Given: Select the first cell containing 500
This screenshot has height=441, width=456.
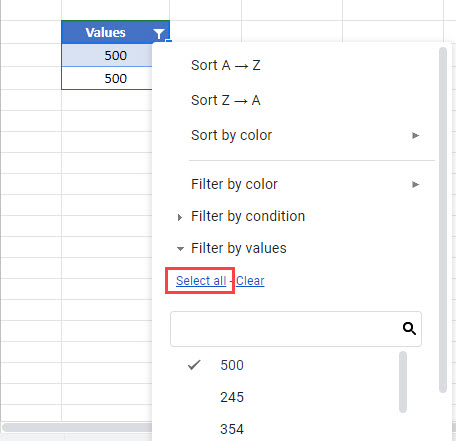Looking at the screenshot, I should [107, 55].
